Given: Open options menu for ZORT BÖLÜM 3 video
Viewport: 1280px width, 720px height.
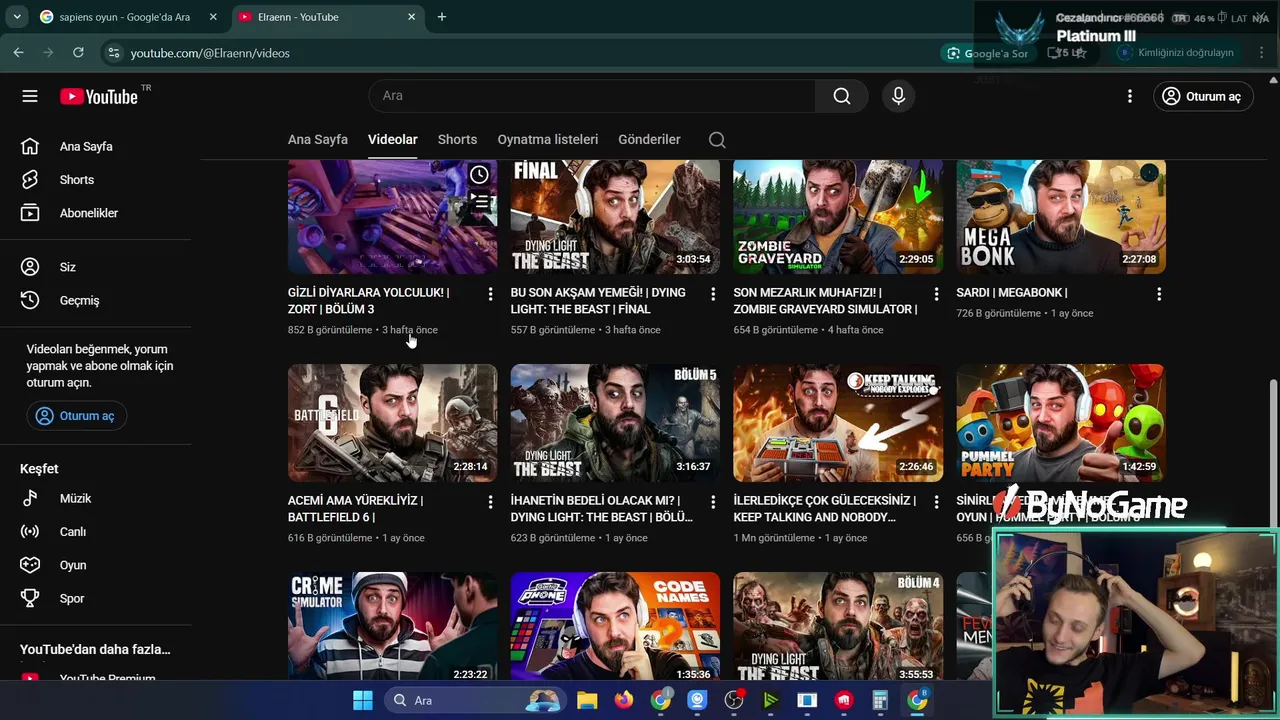Looking at the screenshot, I should [x=490, y=294].
